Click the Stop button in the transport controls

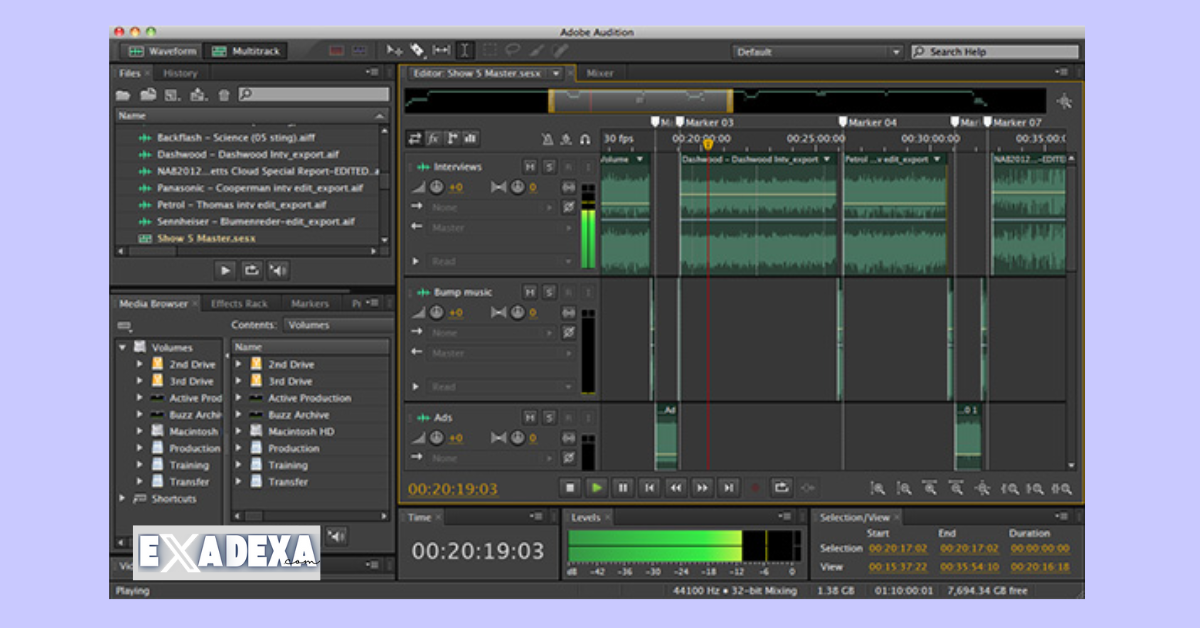point(568,488)
